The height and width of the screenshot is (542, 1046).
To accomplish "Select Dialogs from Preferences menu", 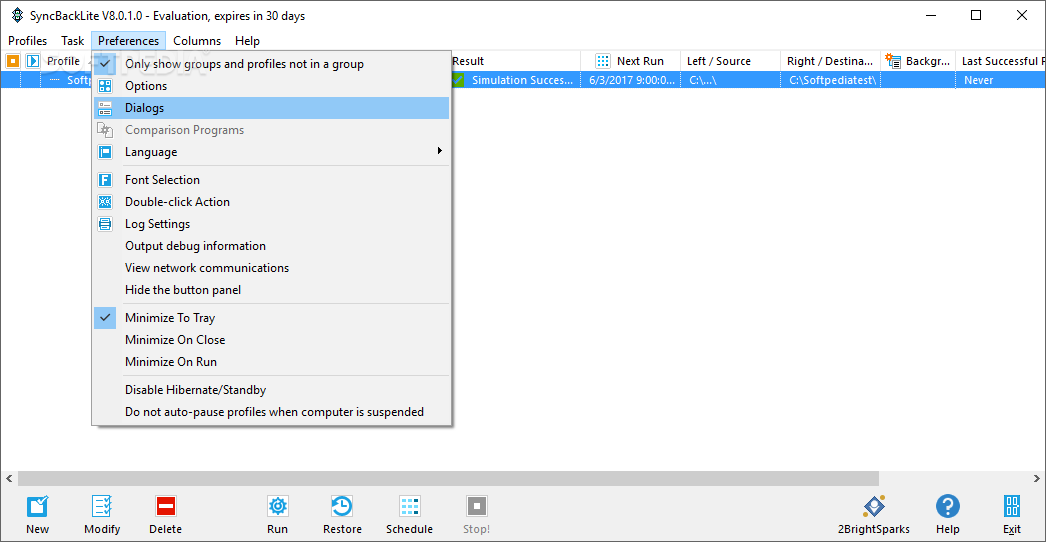I will [x=271, y=108].
